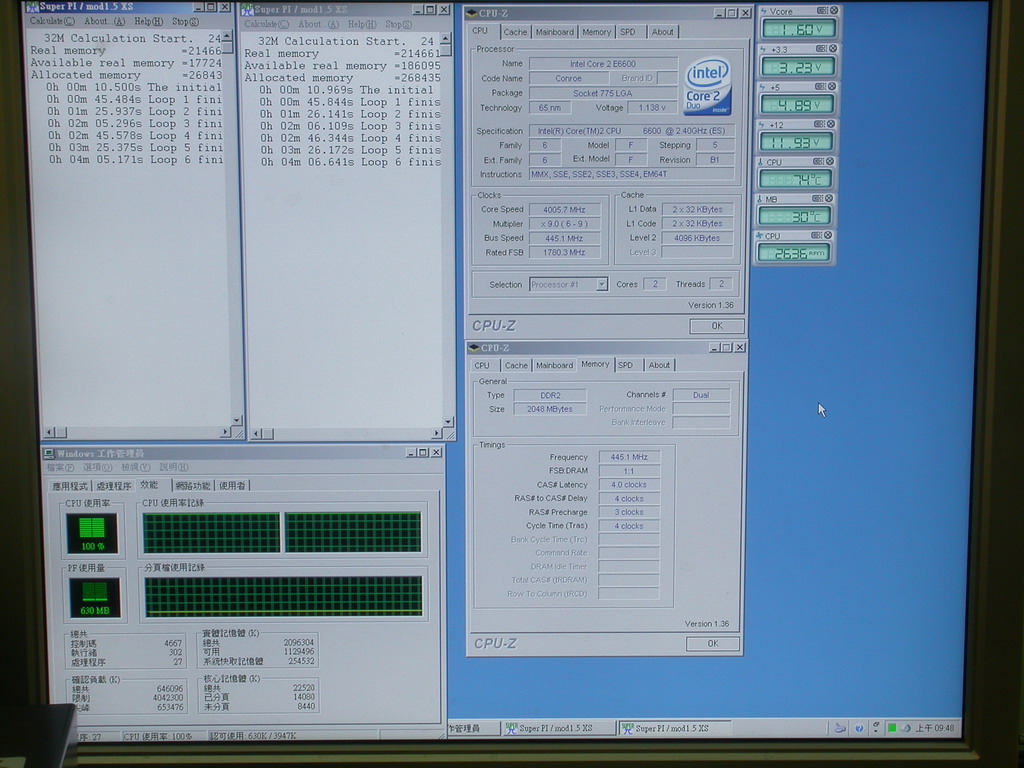The width and height of the screenshot is (1024, 768).
Task: Open Calculate menu in first Super PI
Action: 52,21
